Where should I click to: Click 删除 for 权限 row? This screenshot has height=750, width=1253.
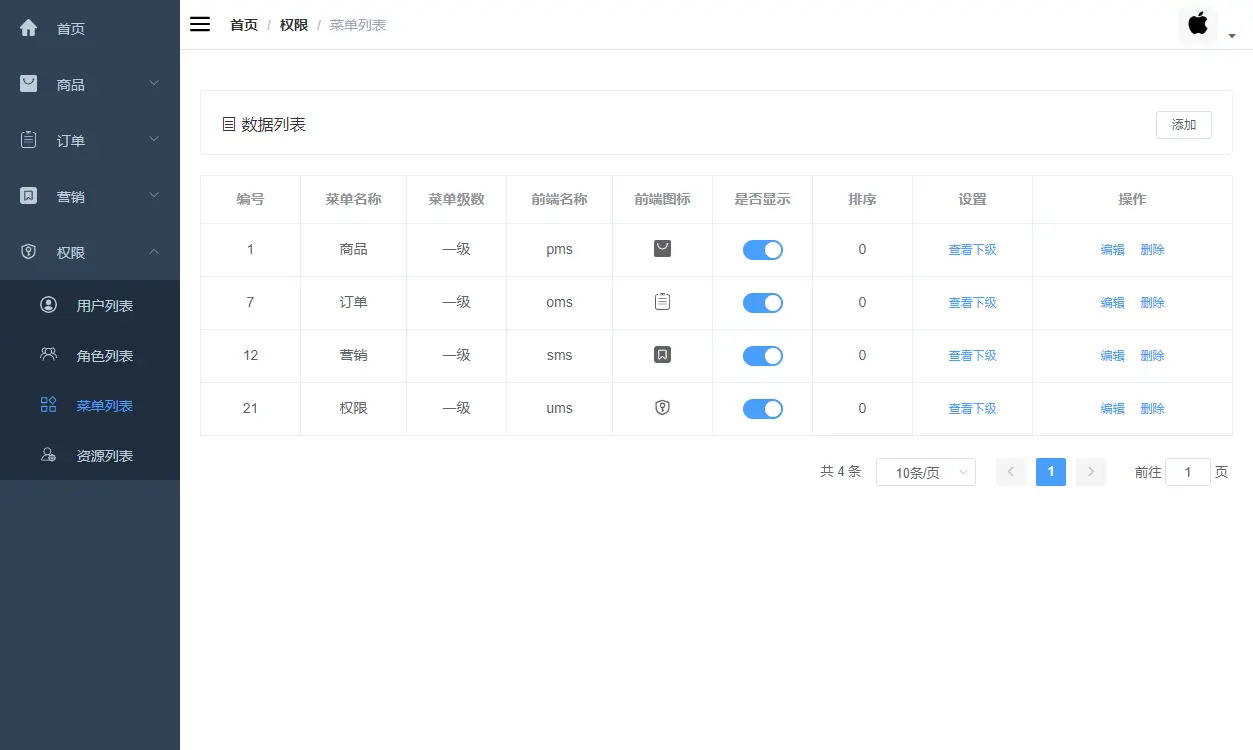point(1152,409)
